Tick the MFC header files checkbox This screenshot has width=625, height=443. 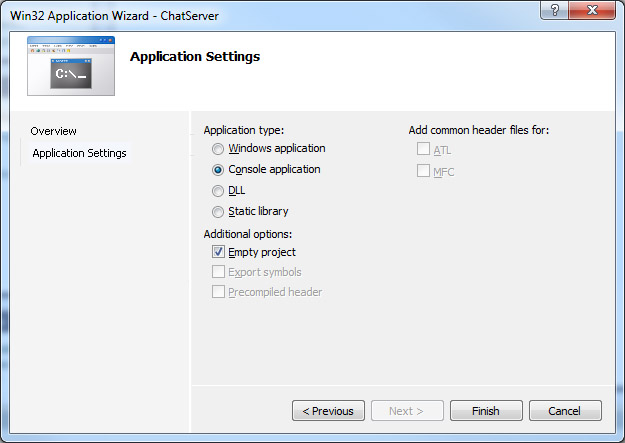click(423, 171)
